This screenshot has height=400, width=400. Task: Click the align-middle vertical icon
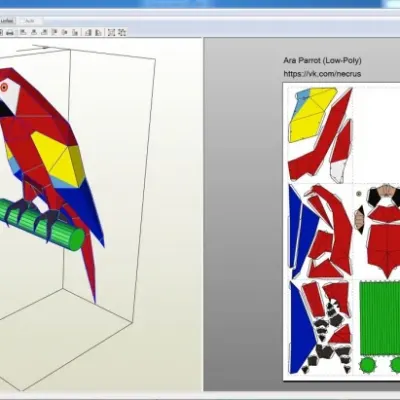(65, 32)
